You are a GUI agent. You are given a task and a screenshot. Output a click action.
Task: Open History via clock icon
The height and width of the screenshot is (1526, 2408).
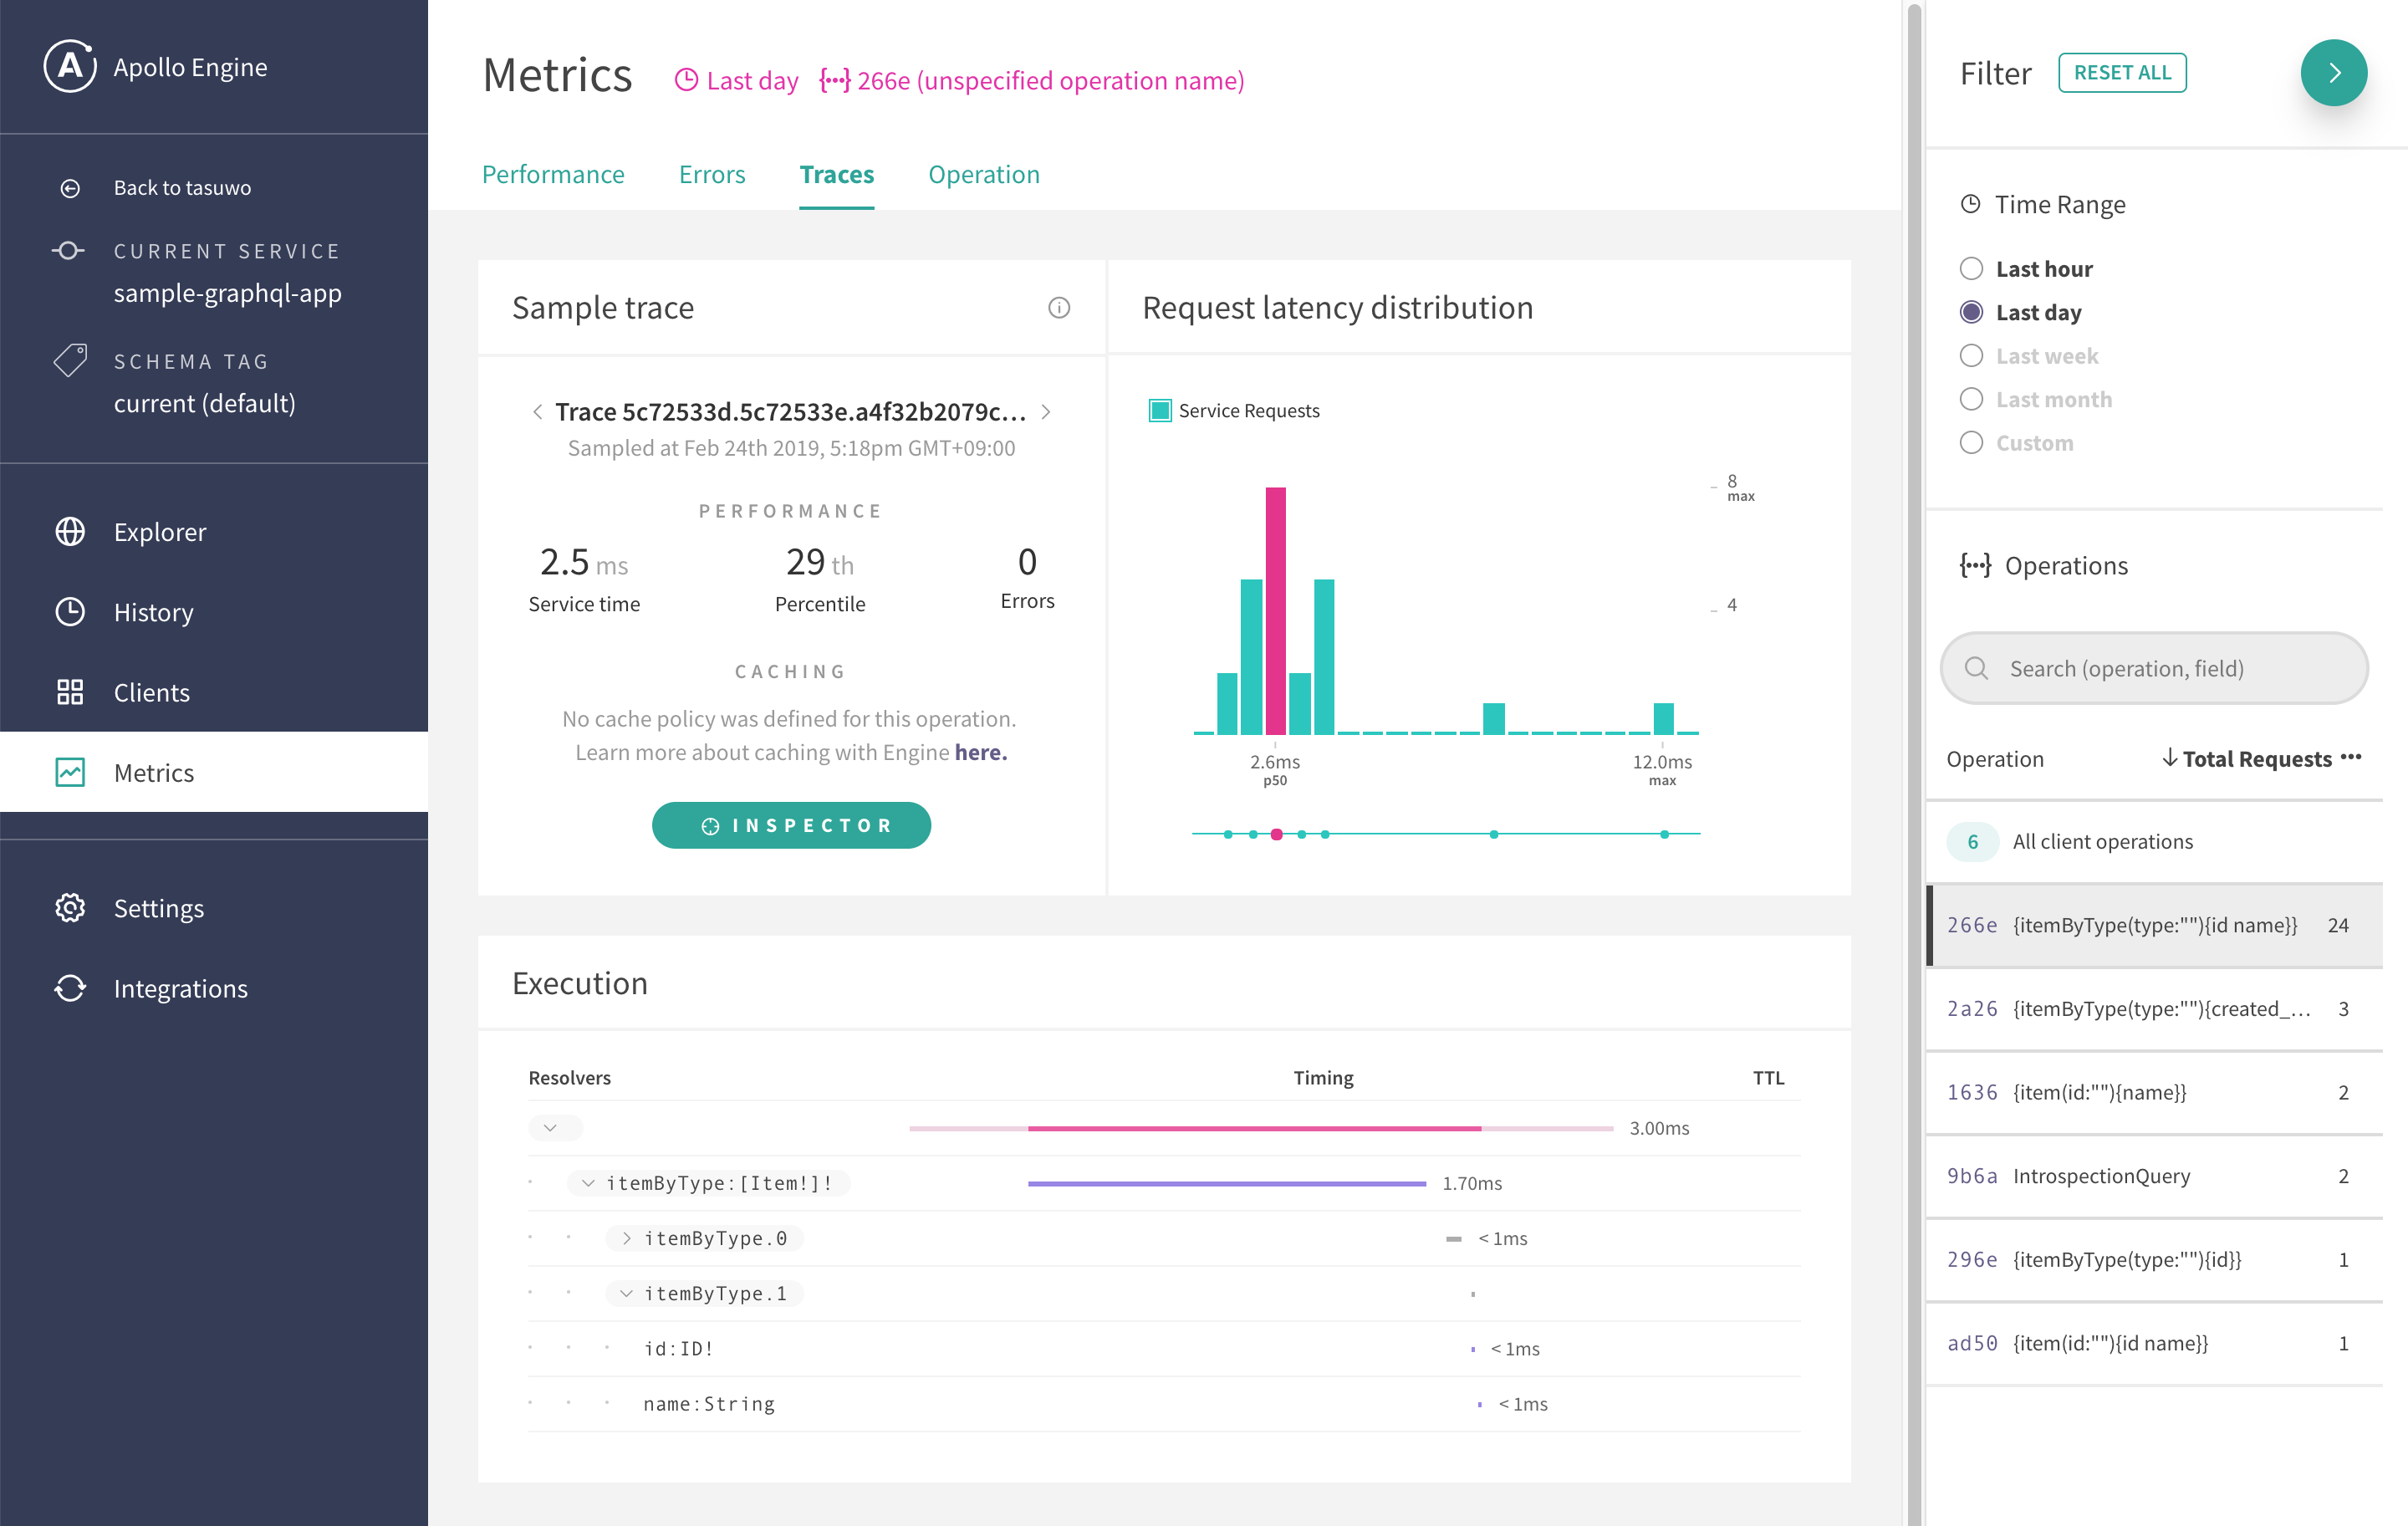[x=70, y=612]
